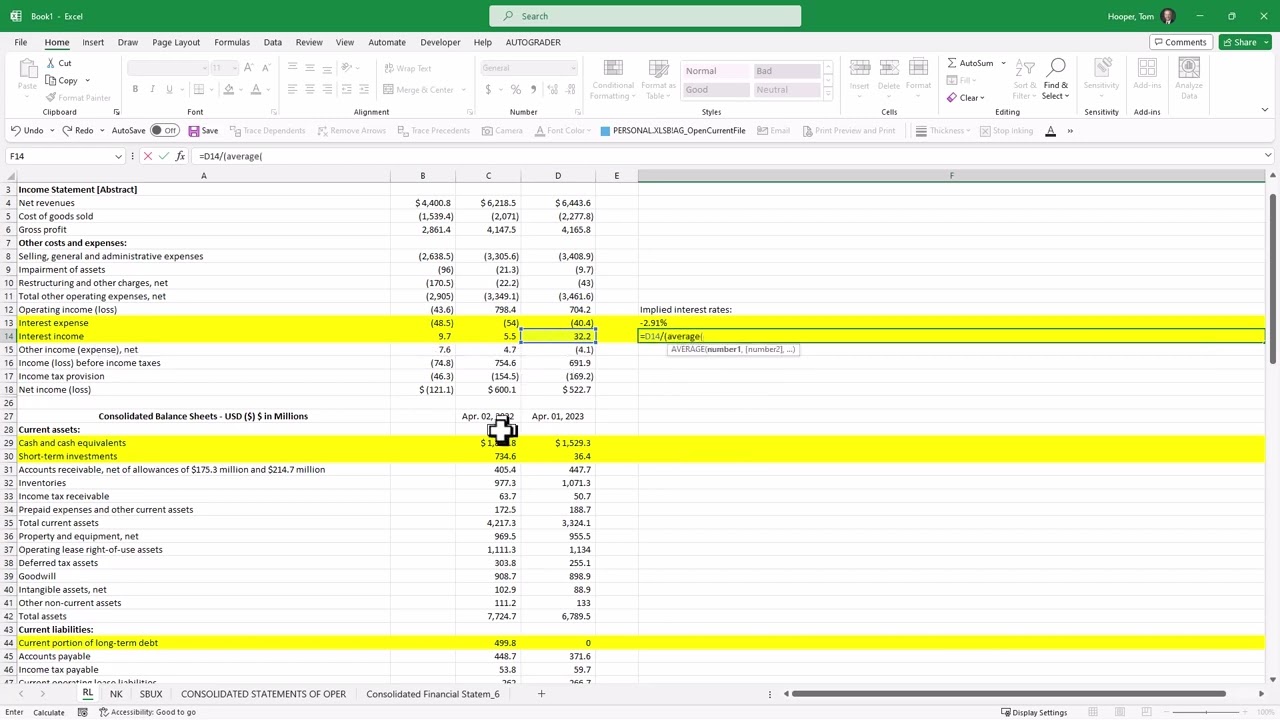The width and height of the screenshot is (1280, 720).
Task: Apply the Neutral cell style
Action: point(786,90)
